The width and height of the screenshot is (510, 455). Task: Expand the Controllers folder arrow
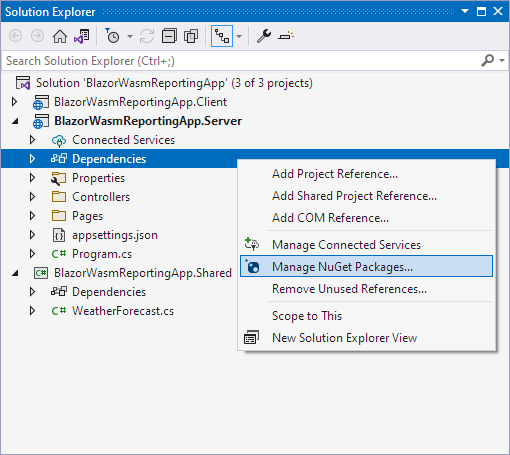(x=32, y=197)
